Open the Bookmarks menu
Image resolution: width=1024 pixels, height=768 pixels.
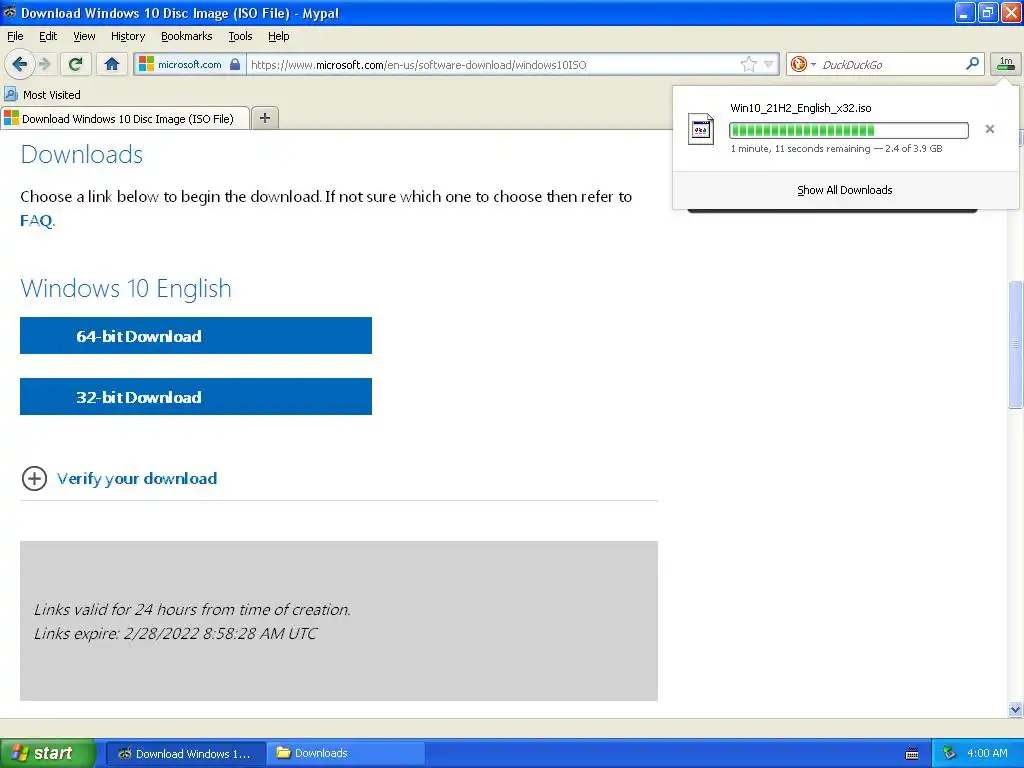tap(187, 36)
